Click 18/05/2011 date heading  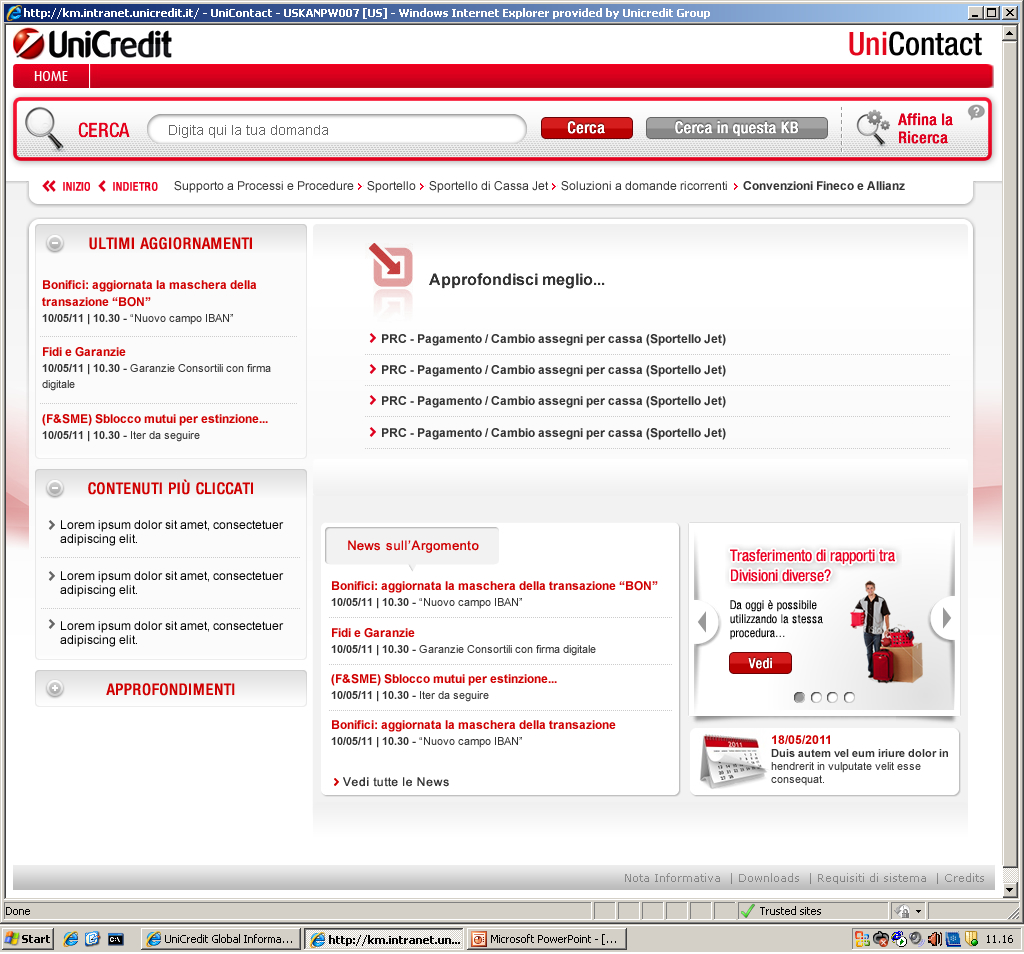801,740
